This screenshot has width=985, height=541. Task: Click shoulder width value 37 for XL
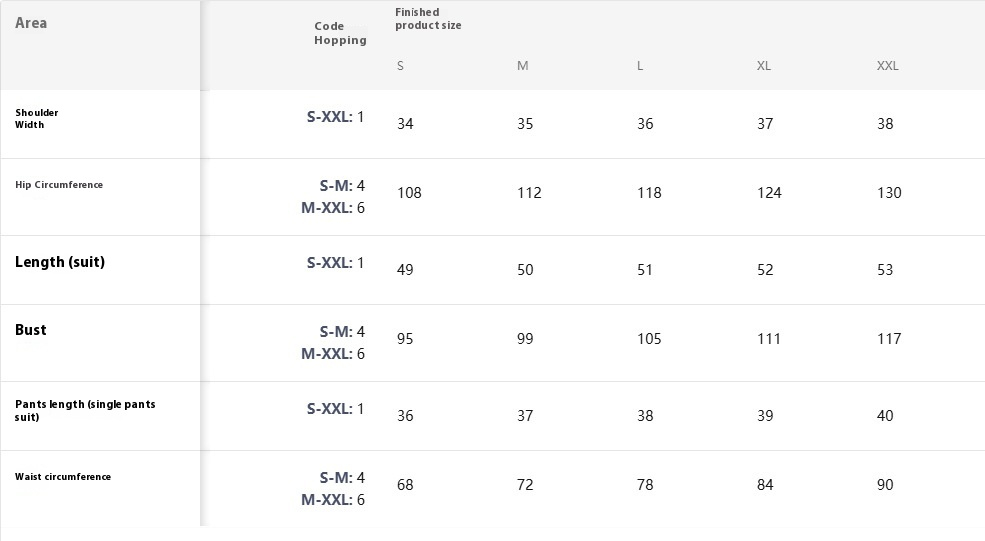tap(765, 124)
